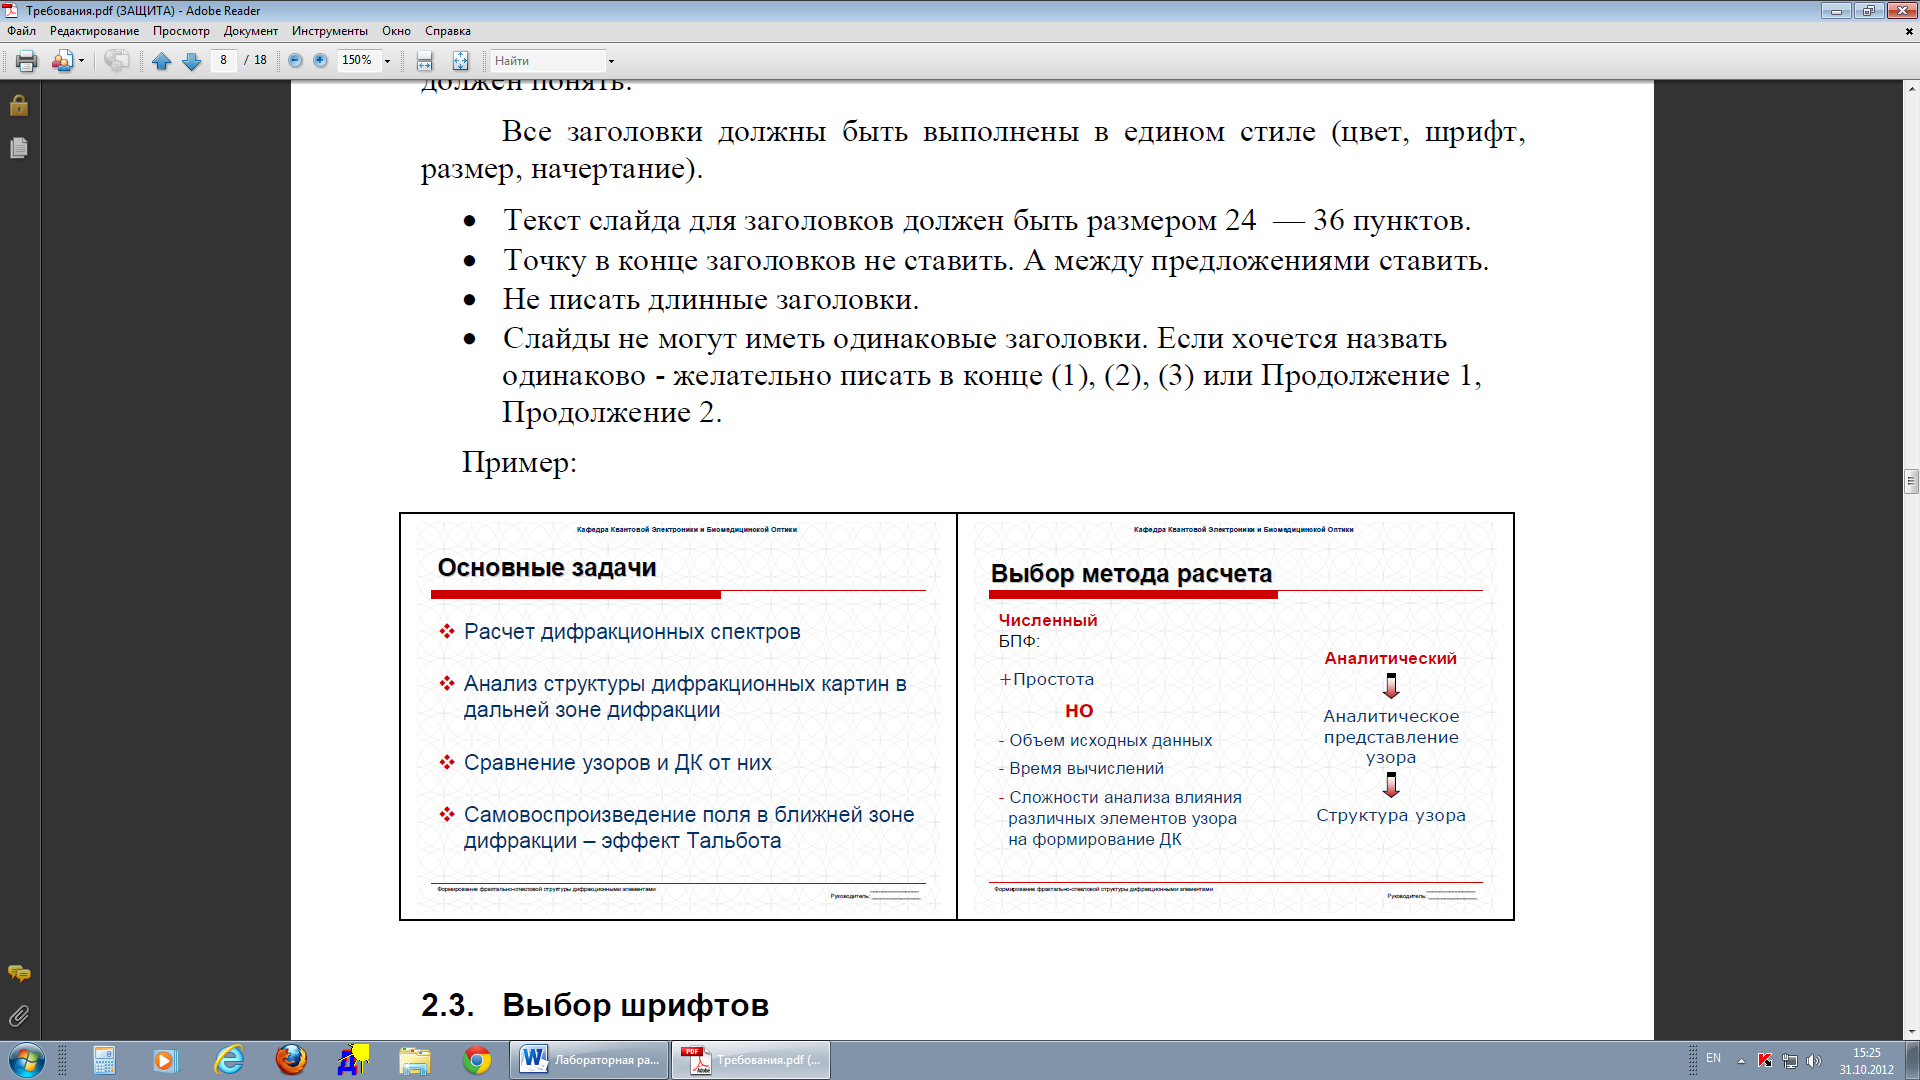Image resolution: width=1920 pixels, height=1080 pixels.
Task: Open the Calculator taskbar icon
Action: [104, 1060]
